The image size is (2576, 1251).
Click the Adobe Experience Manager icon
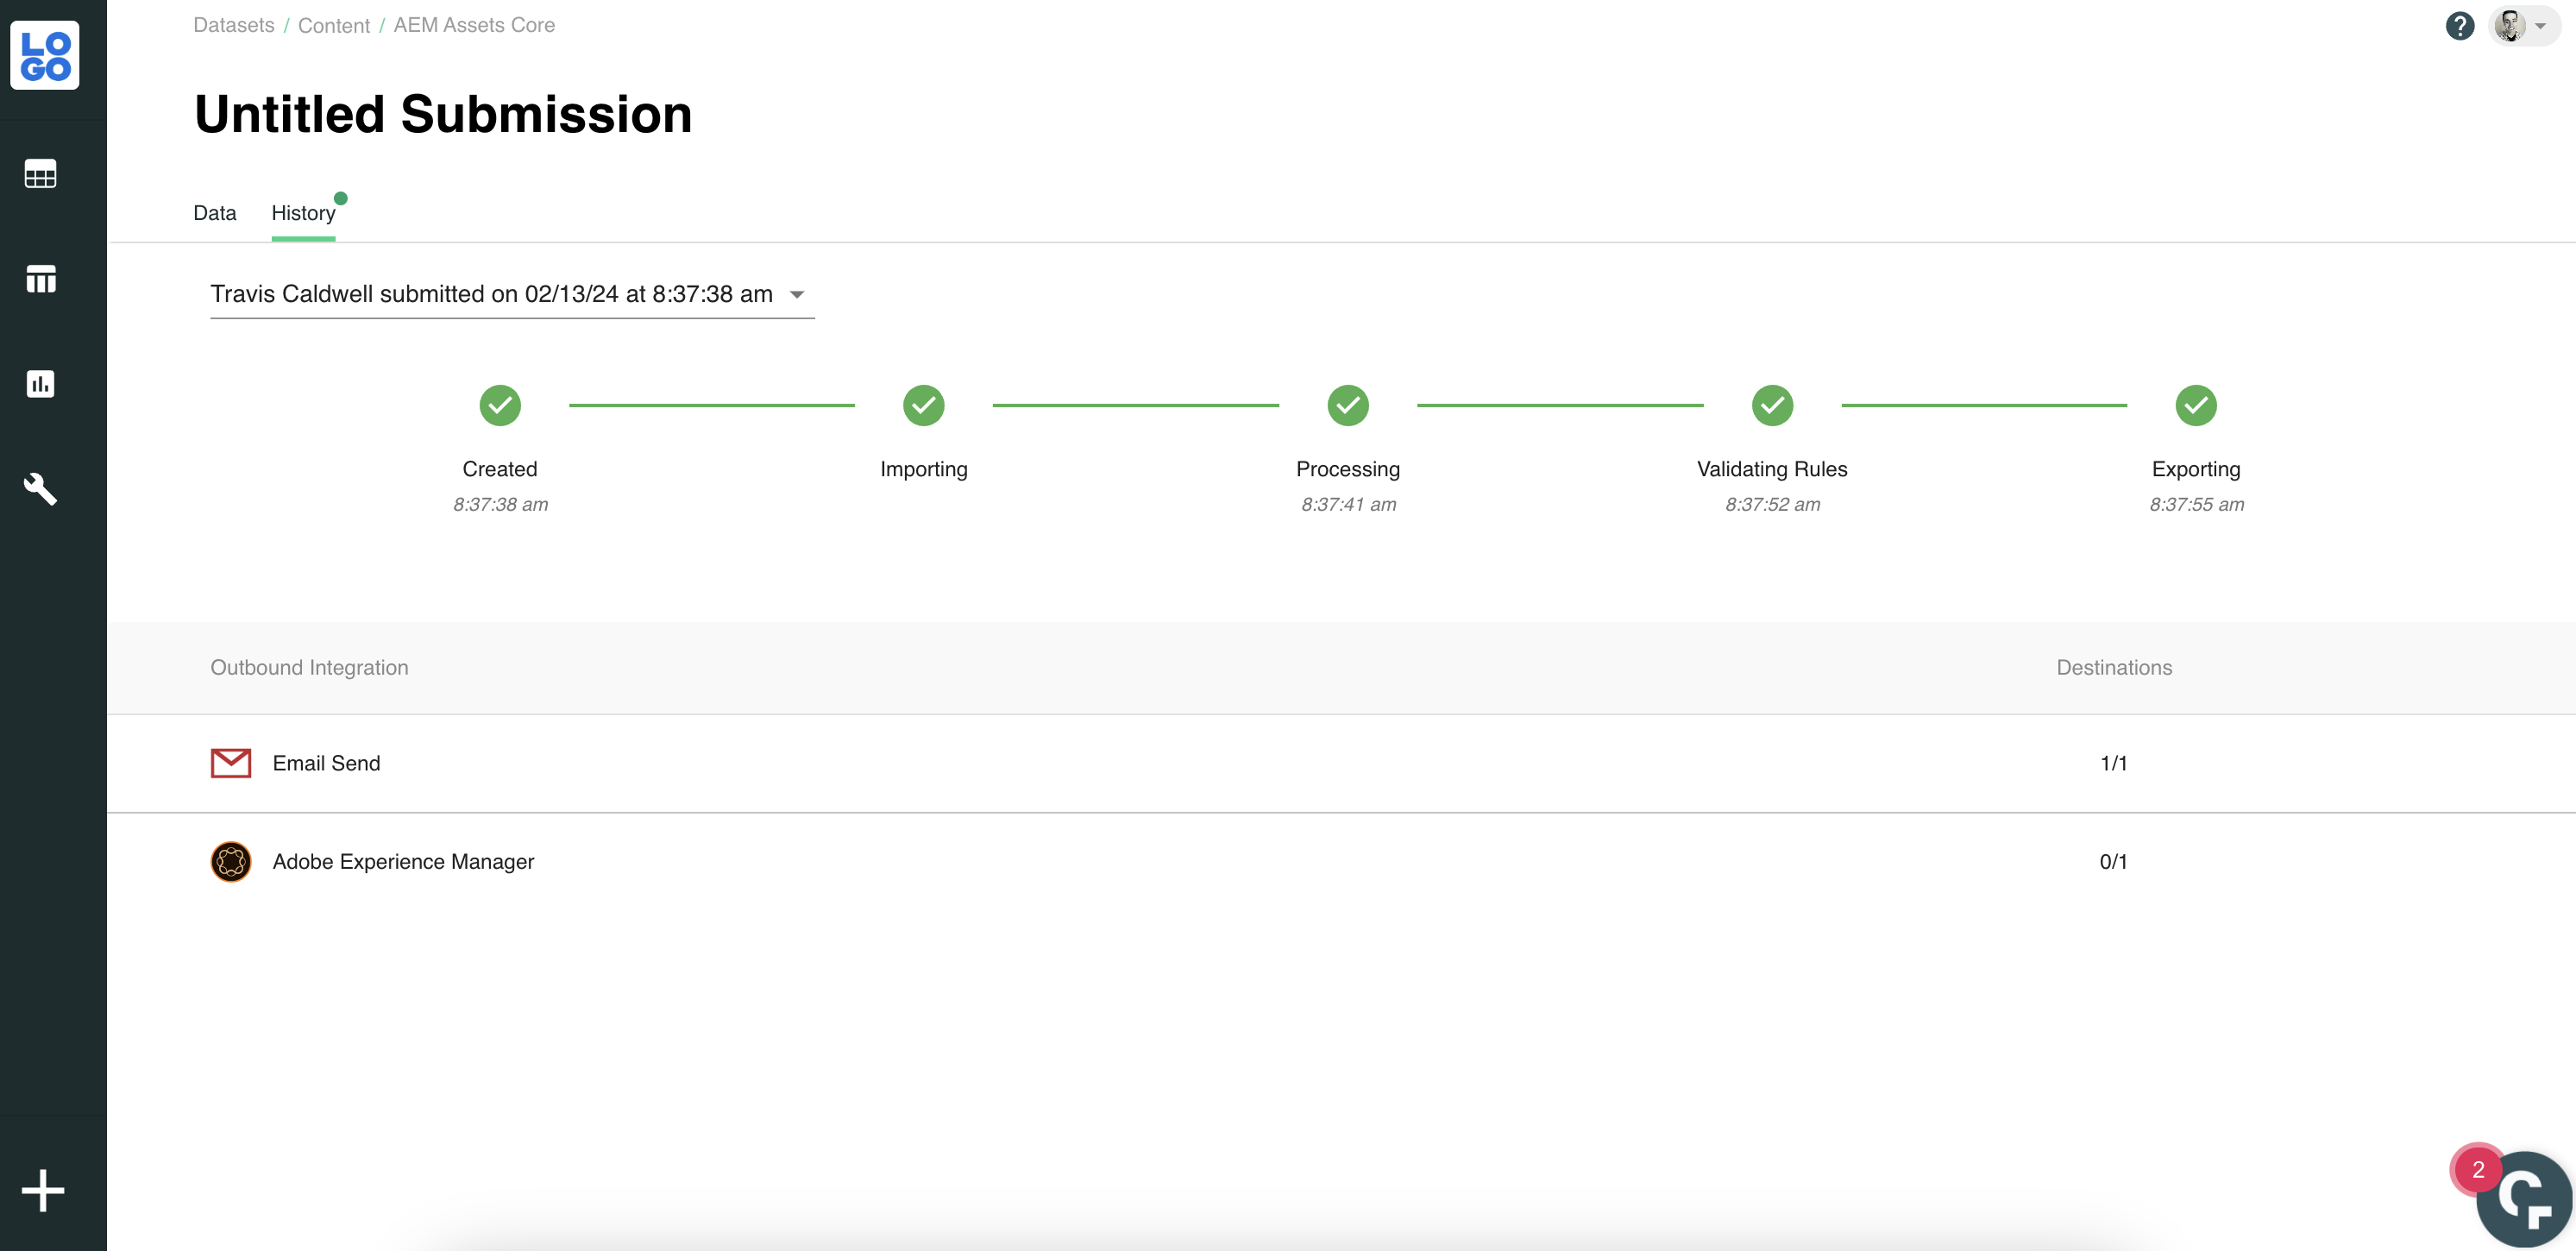coord(231,862)
